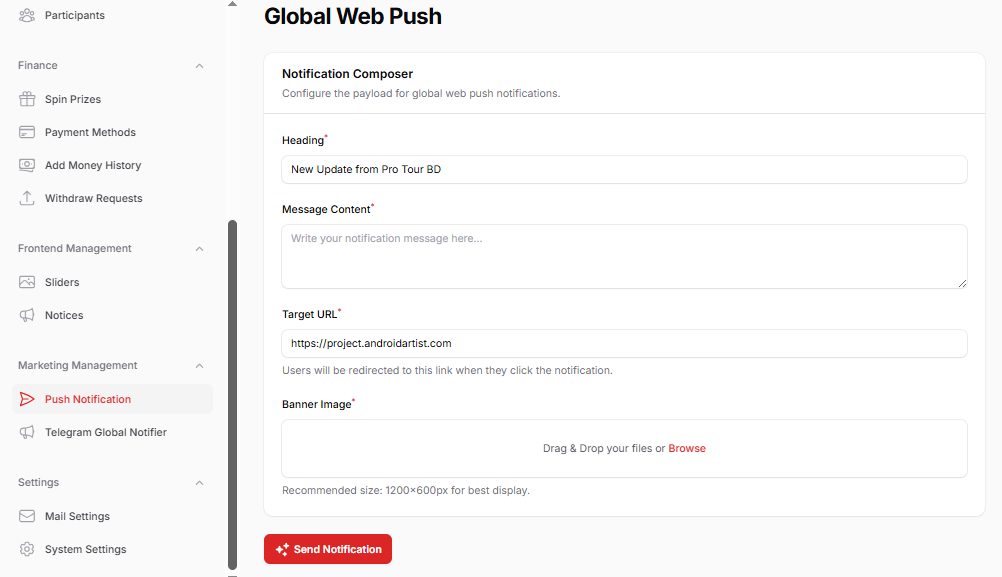
Task: Click the Notices megaphone icon
Action: coord(27,315)
